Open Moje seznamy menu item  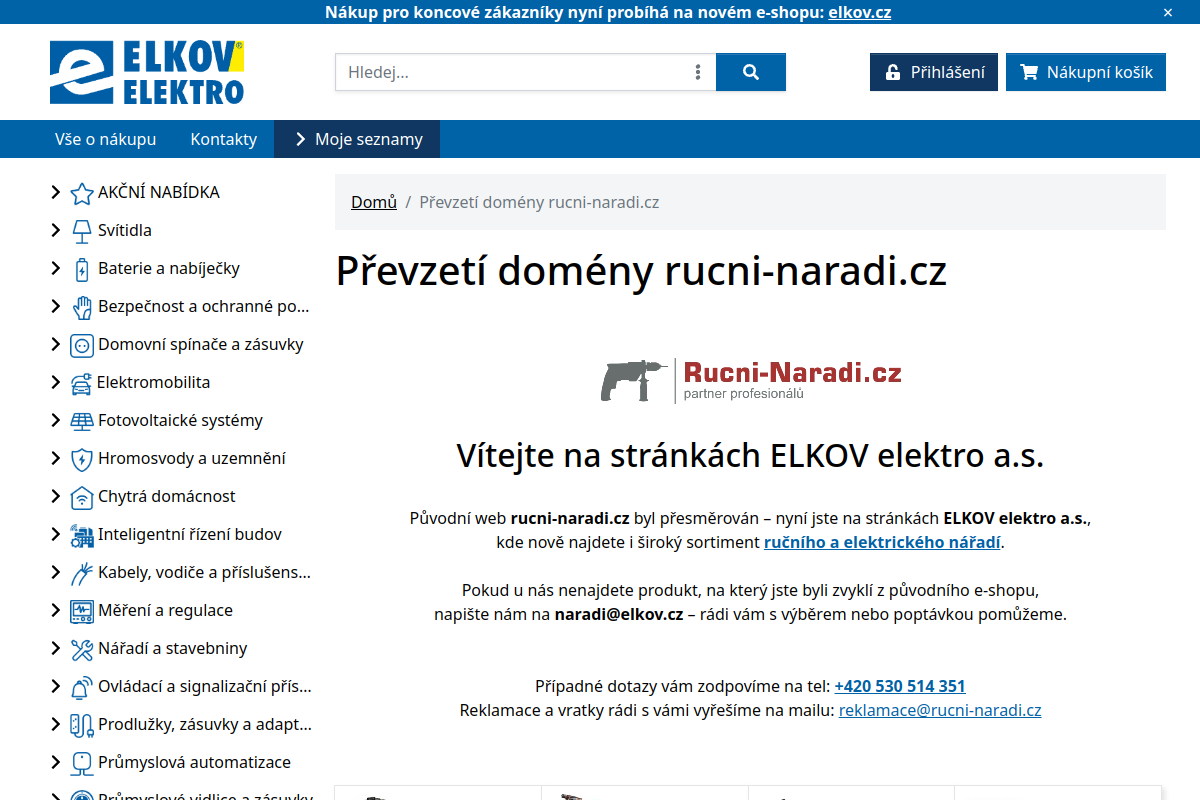click(357, 139)
